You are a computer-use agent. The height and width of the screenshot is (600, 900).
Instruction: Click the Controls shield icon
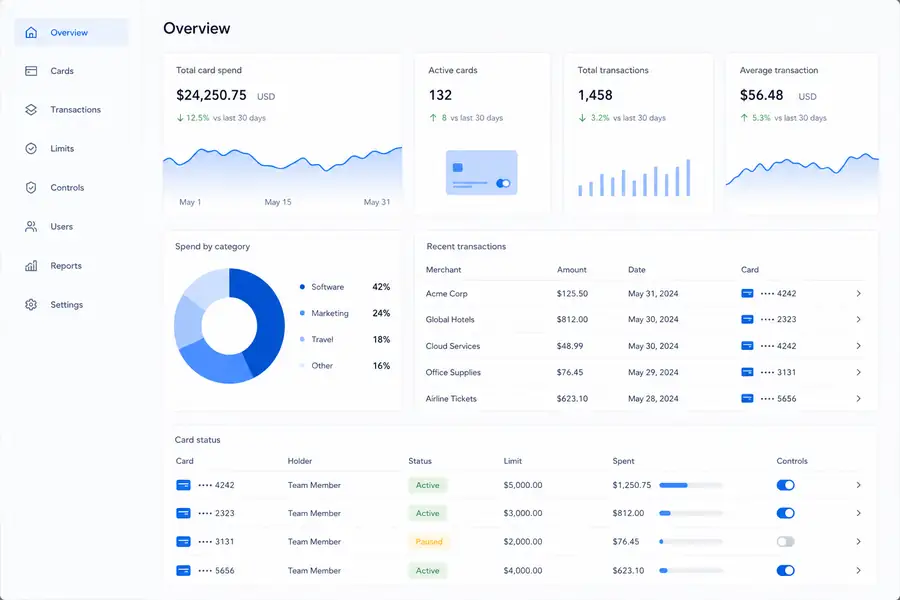pos(31,187)
